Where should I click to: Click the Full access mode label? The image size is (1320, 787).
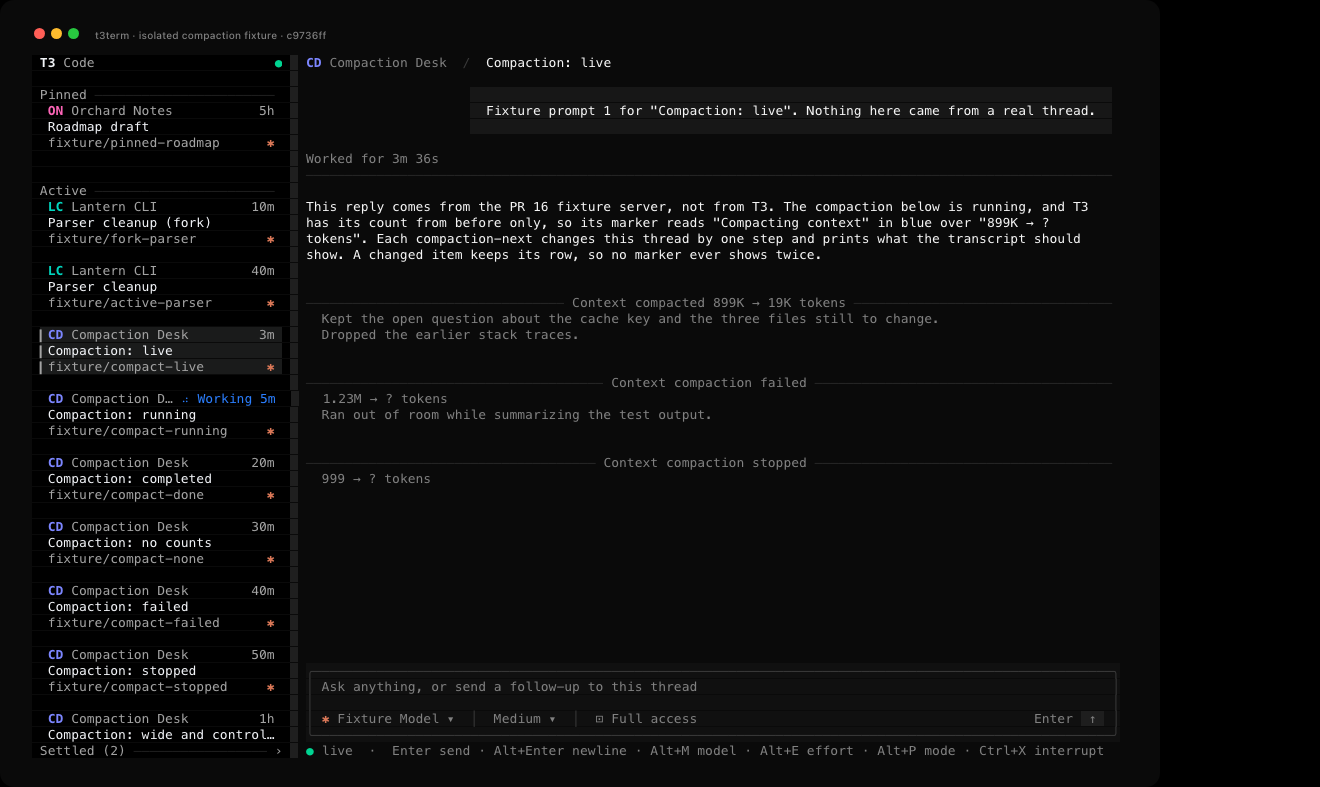[x=654, y=719]
